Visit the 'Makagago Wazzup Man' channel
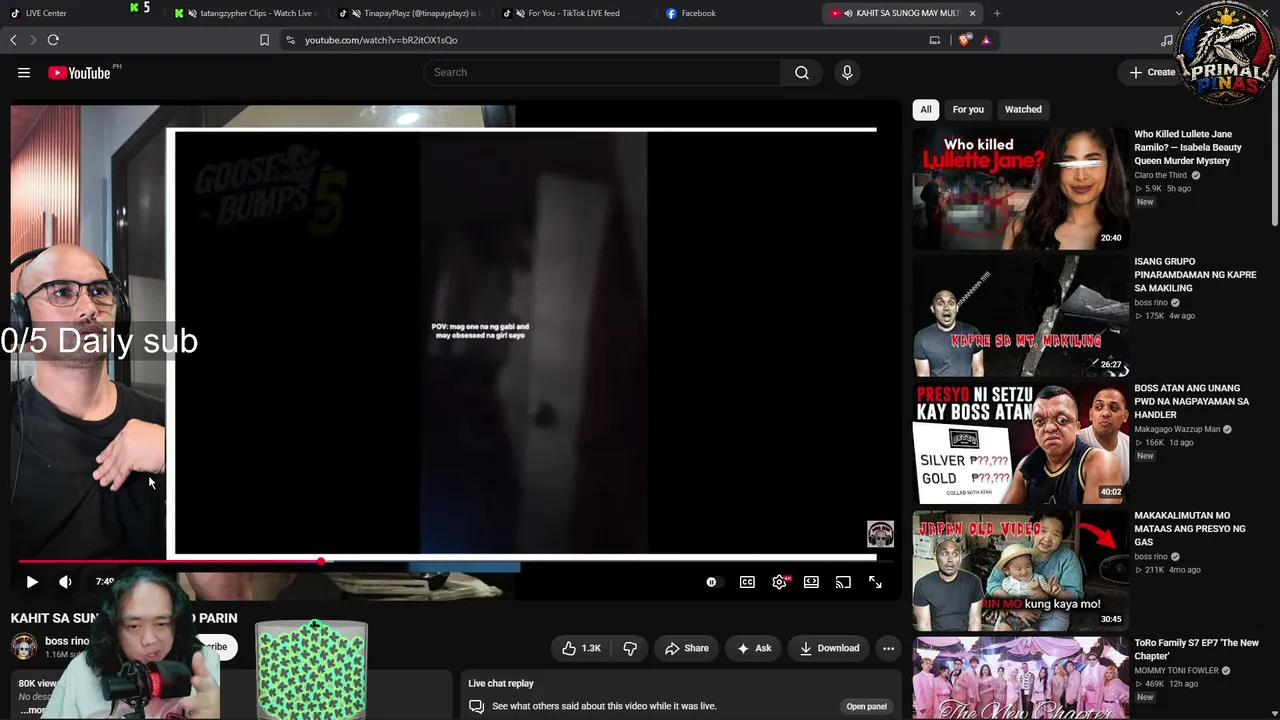 click(x=1177, y=429)
